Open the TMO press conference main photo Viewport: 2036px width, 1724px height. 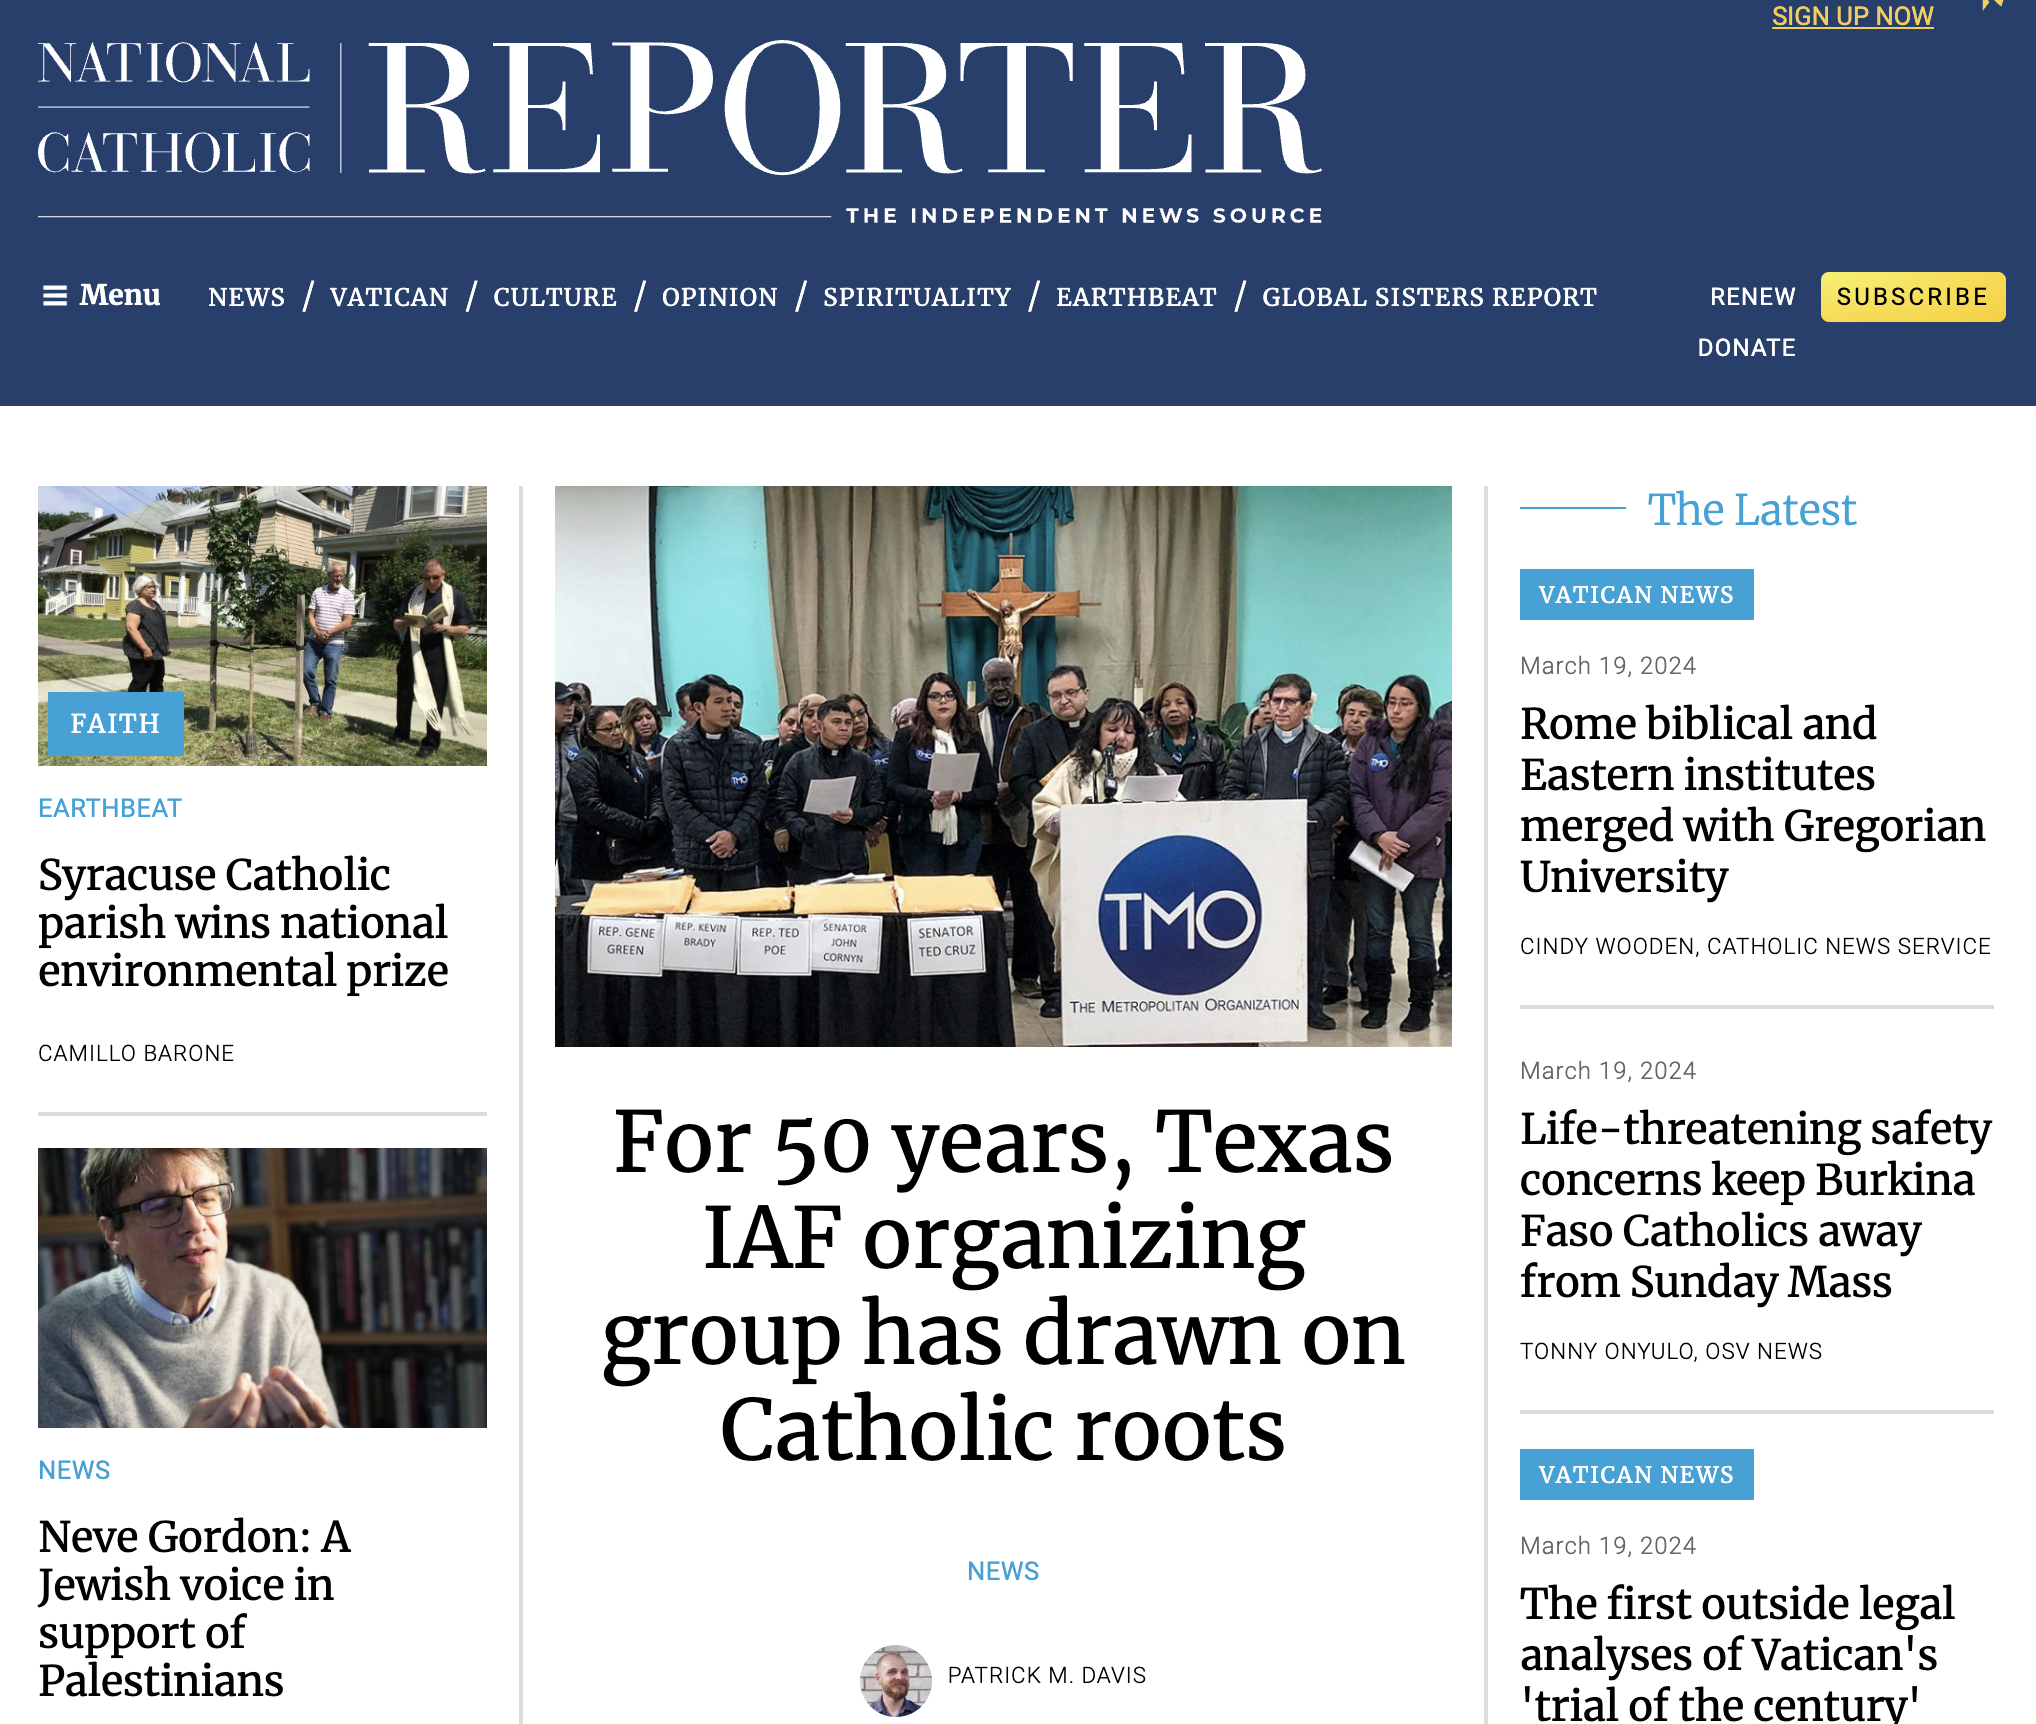point(1003,766)
